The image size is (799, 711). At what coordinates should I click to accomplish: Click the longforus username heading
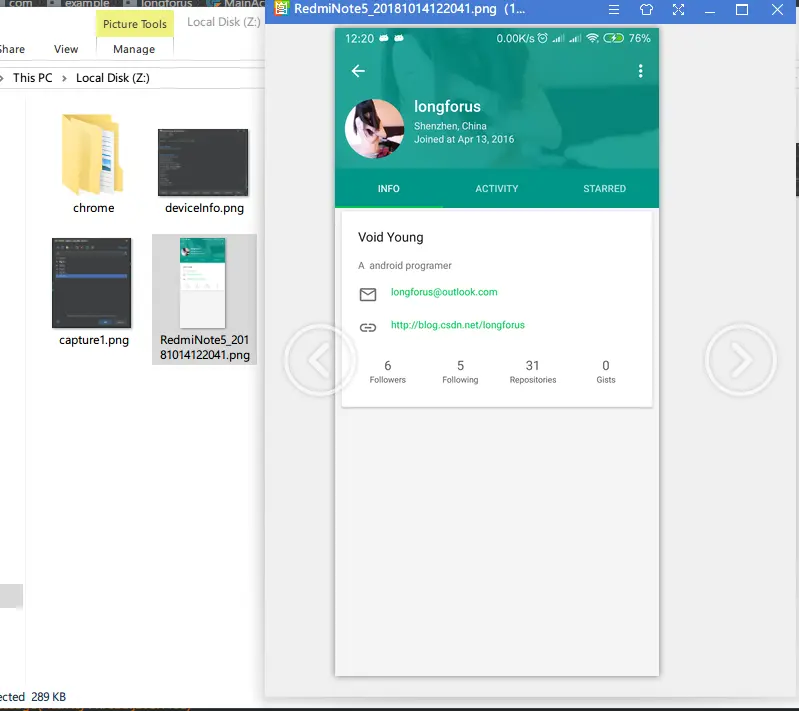point(447,107)
